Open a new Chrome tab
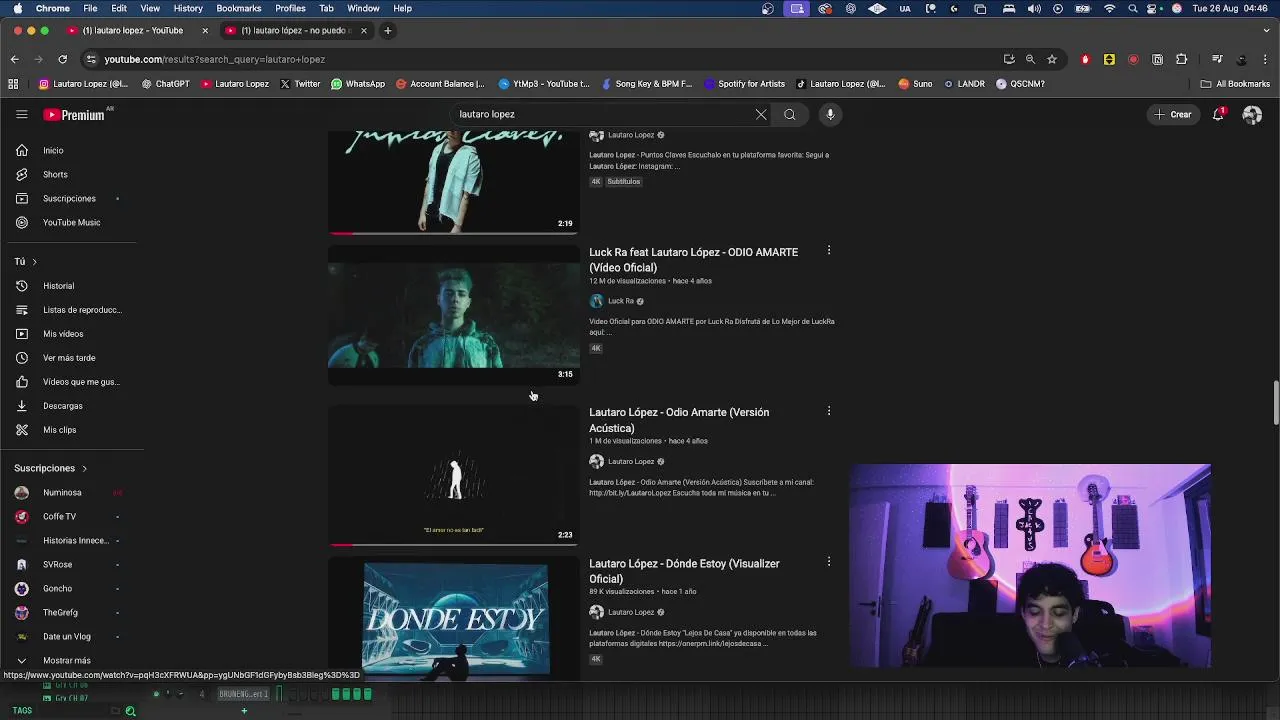 tap(388, 30)
